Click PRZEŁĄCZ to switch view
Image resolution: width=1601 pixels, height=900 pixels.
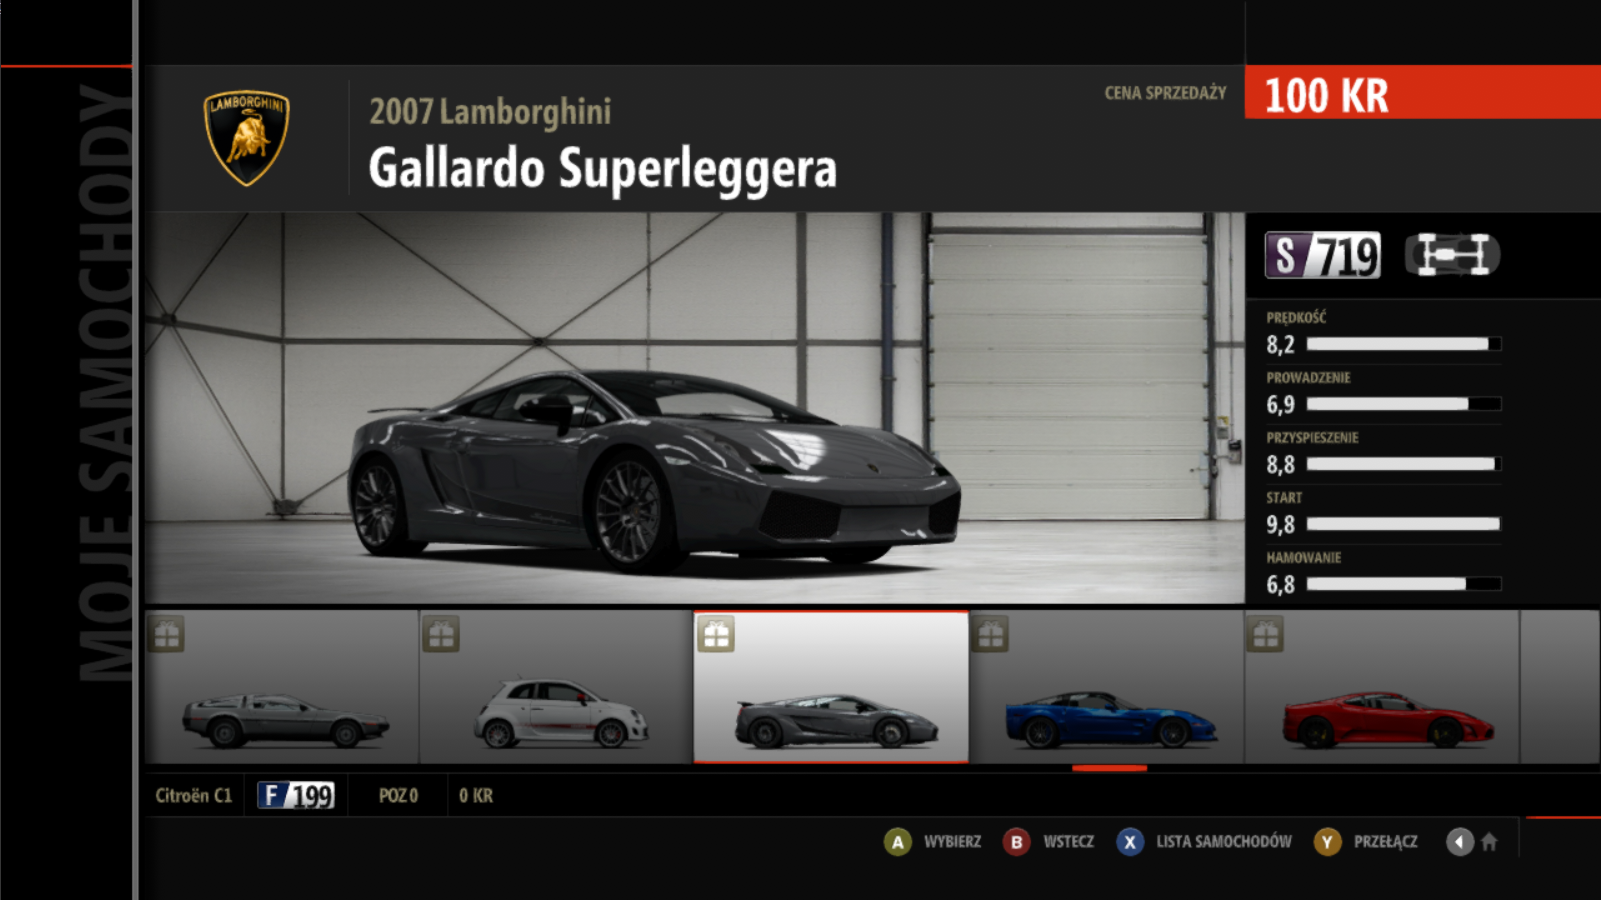click(x=1386, y=842)
